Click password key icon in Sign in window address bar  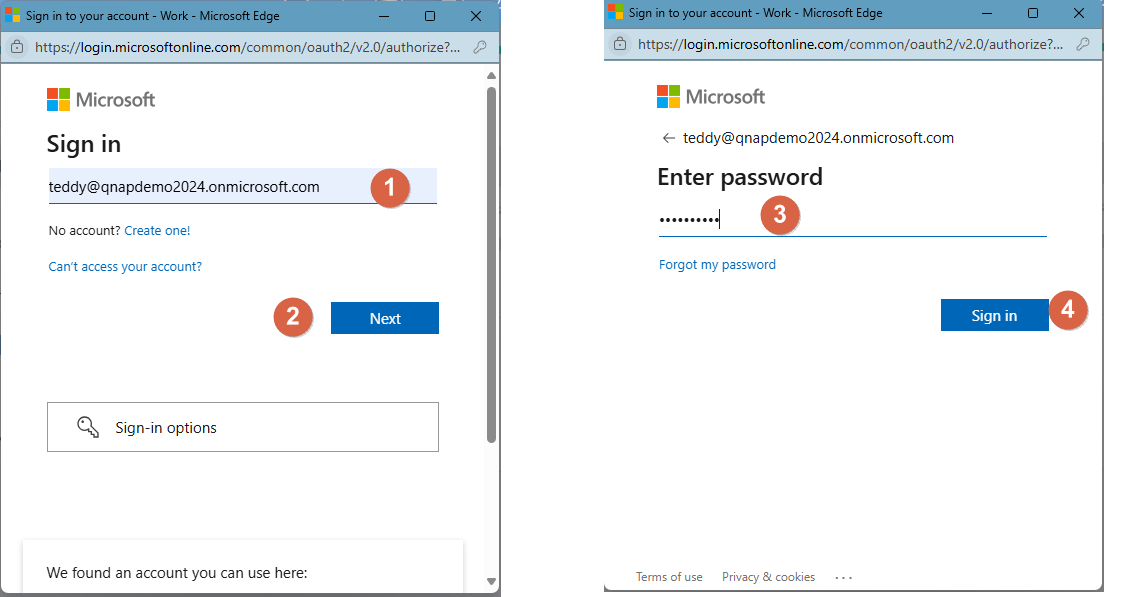pos(480,47)
